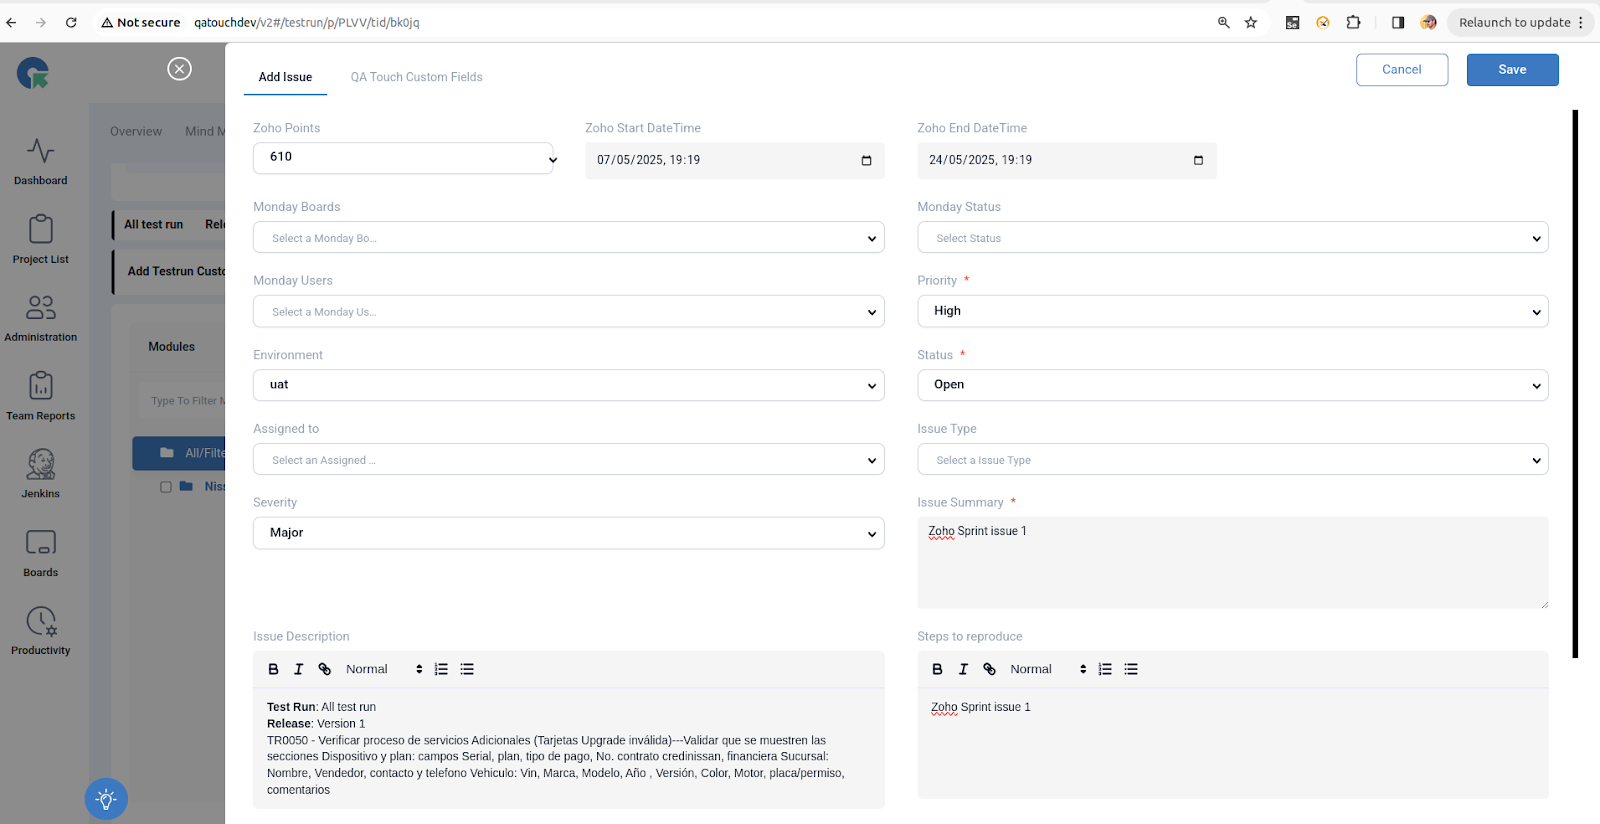Open calendar picker for Zoho Start DateTime
The image size is (1600, 824).
pyautogui.click(x=866, y=160)
